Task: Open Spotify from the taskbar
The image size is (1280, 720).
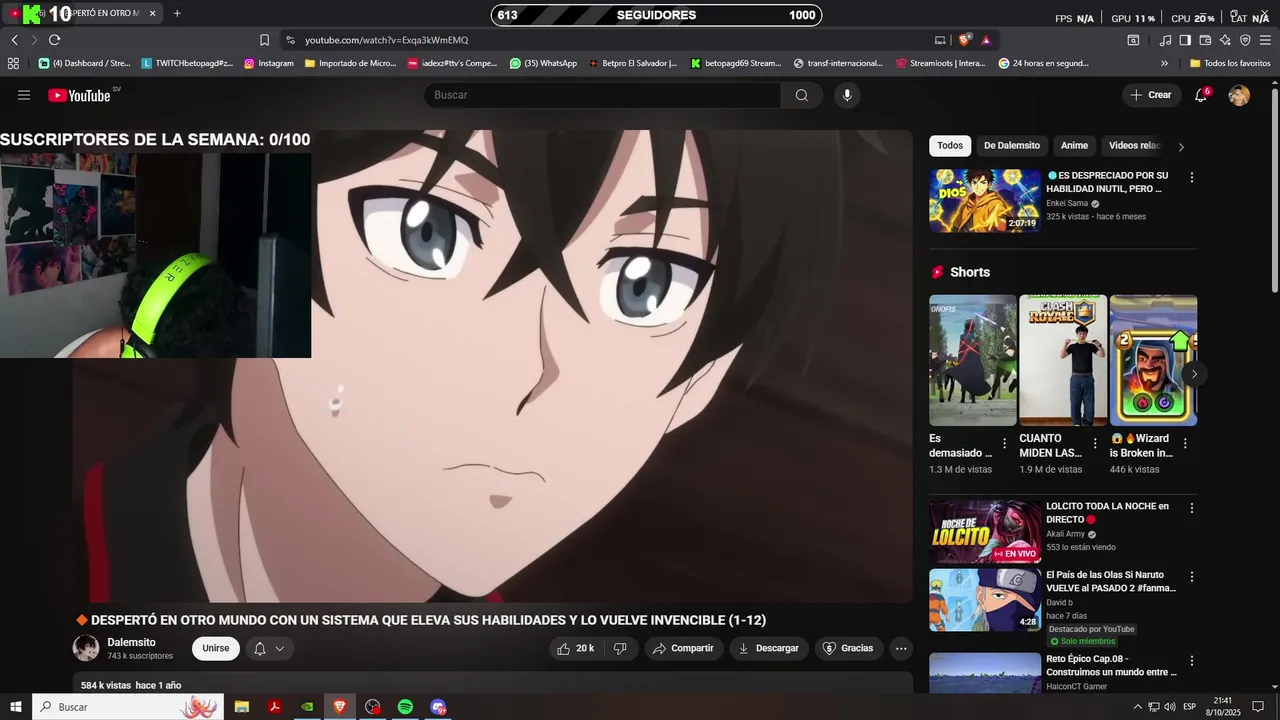Action: coord(405,707)
